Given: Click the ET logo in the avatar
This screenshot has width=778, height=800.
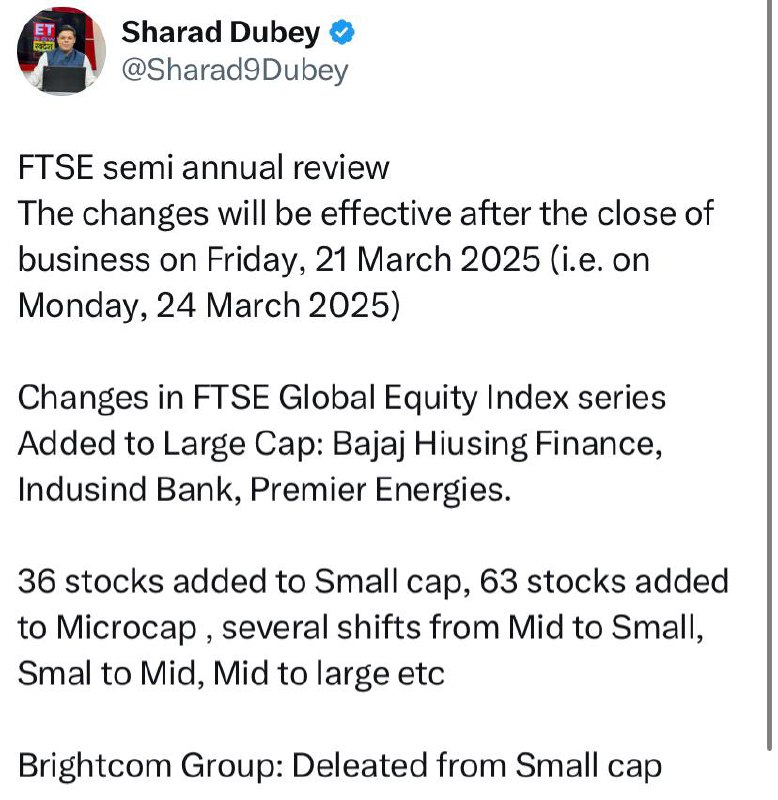Looking at the screenshot, I should (44, 32).
